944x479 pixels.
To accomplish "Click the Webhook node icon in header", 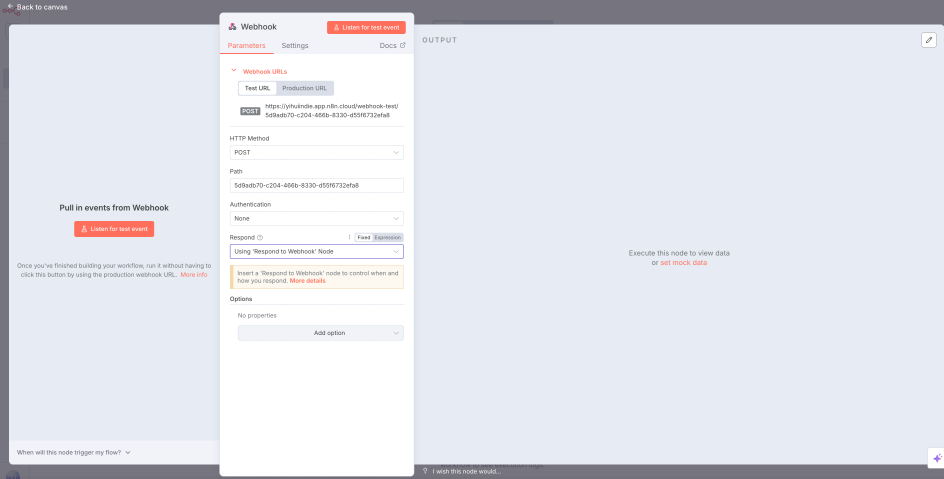I will click(233, 27).
